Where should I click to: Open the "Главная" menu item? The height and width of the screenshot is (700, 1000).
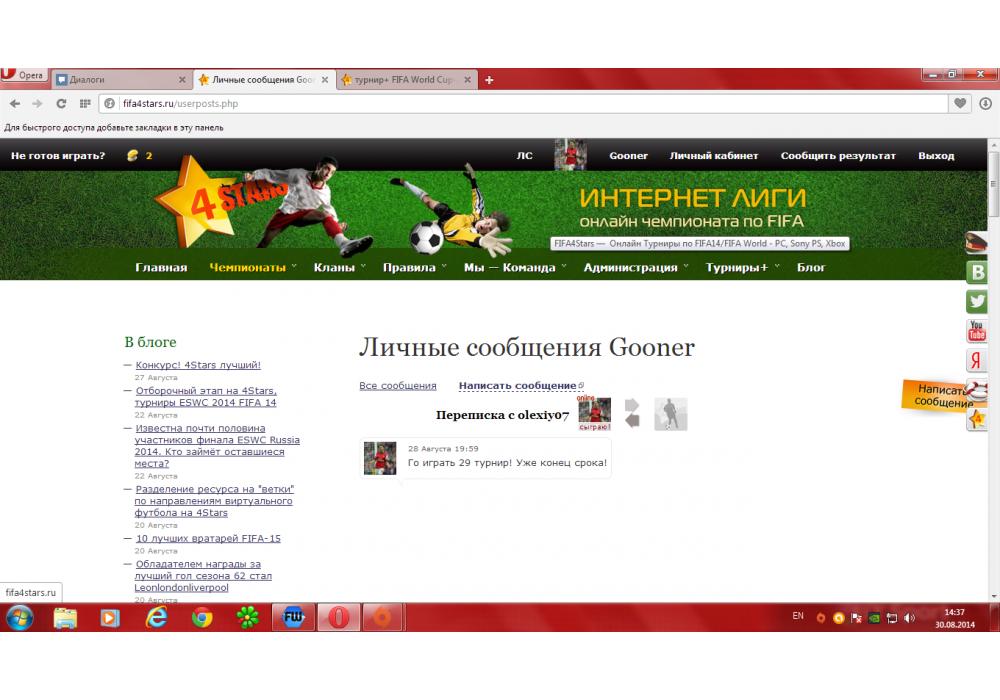pyautogui.click(x=161, y=267)
